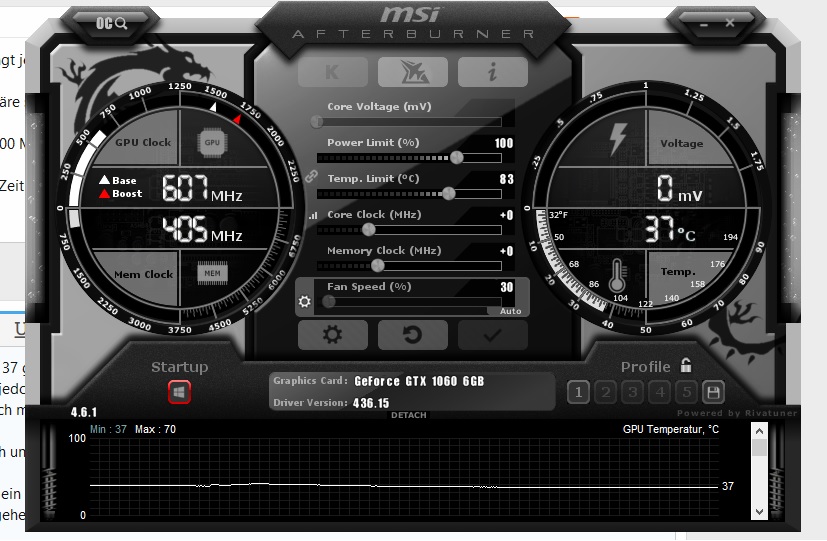Click the monitor graph scrollbar thumb

[x=759, y=448]
